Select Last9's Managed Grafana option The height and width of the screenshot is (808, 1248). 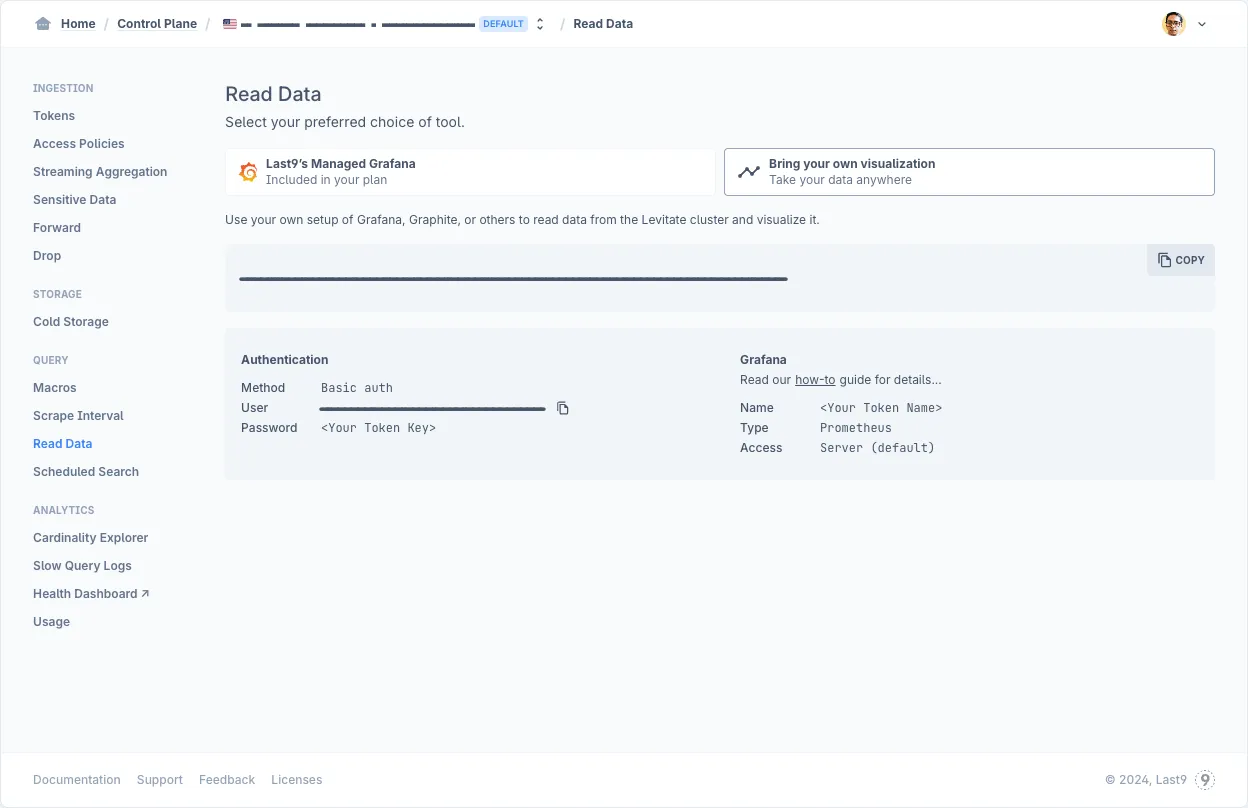(469, 172)
